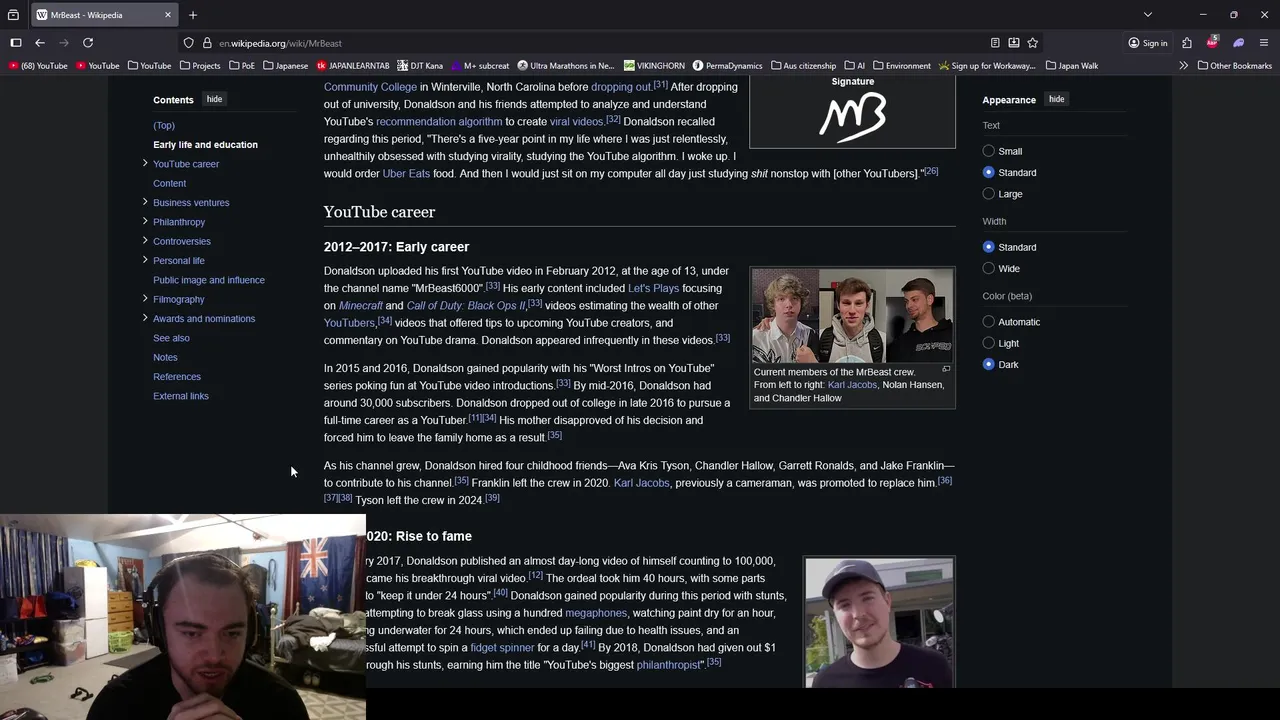
Task: Expand the Business ventures contents section
Action: coord(145,202)
